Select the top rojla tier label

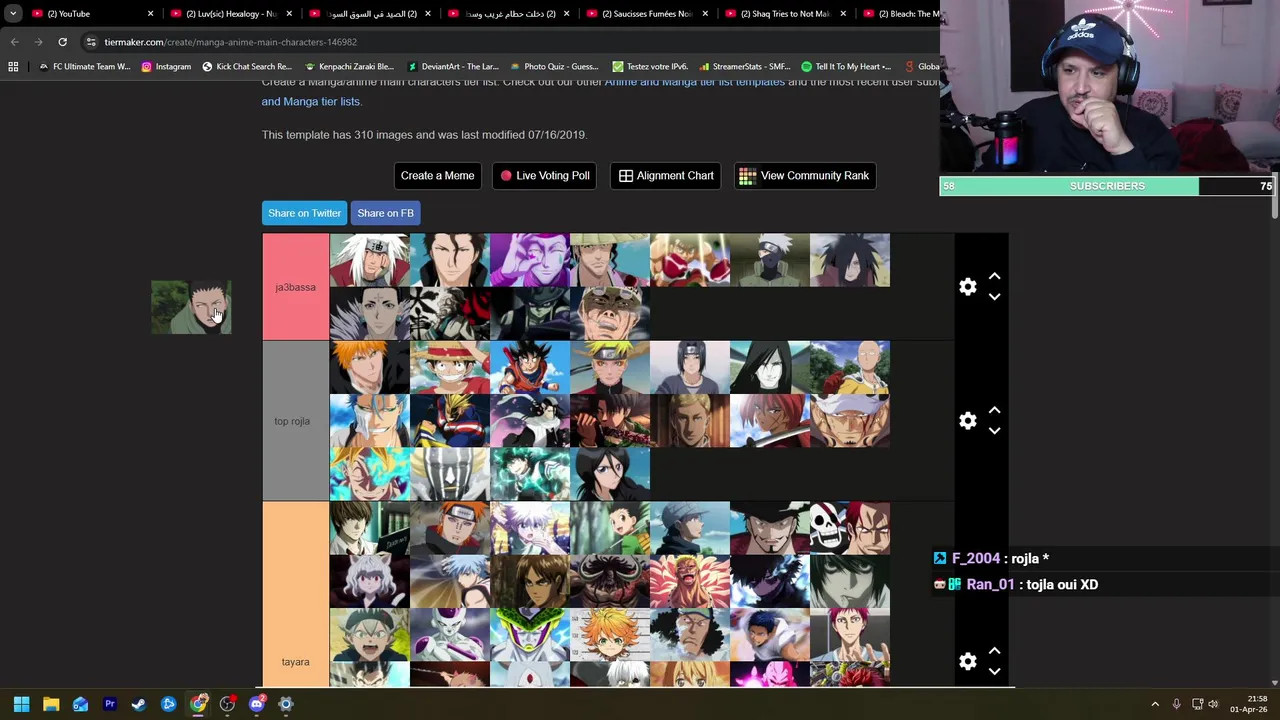tap(295, 421)
